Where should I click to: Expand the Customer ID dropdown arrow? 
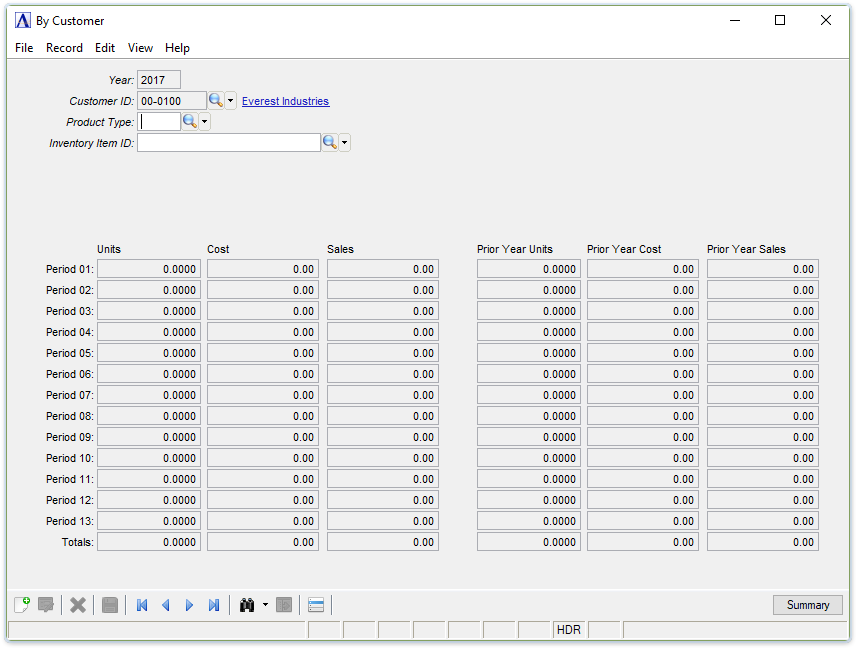[231, 101]
